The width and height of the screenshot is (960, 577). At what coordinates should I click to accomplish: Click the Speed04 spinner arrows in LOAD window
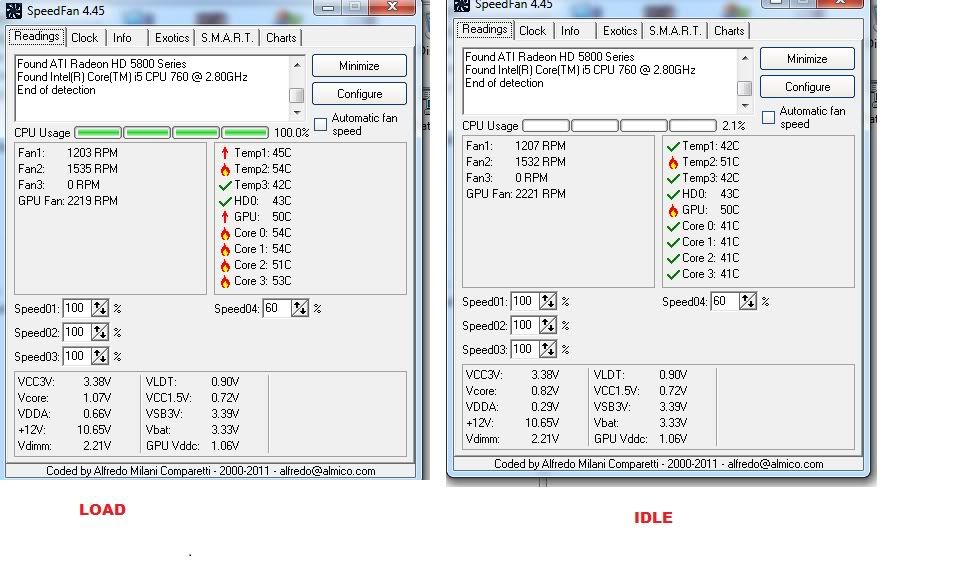[299, 308]
